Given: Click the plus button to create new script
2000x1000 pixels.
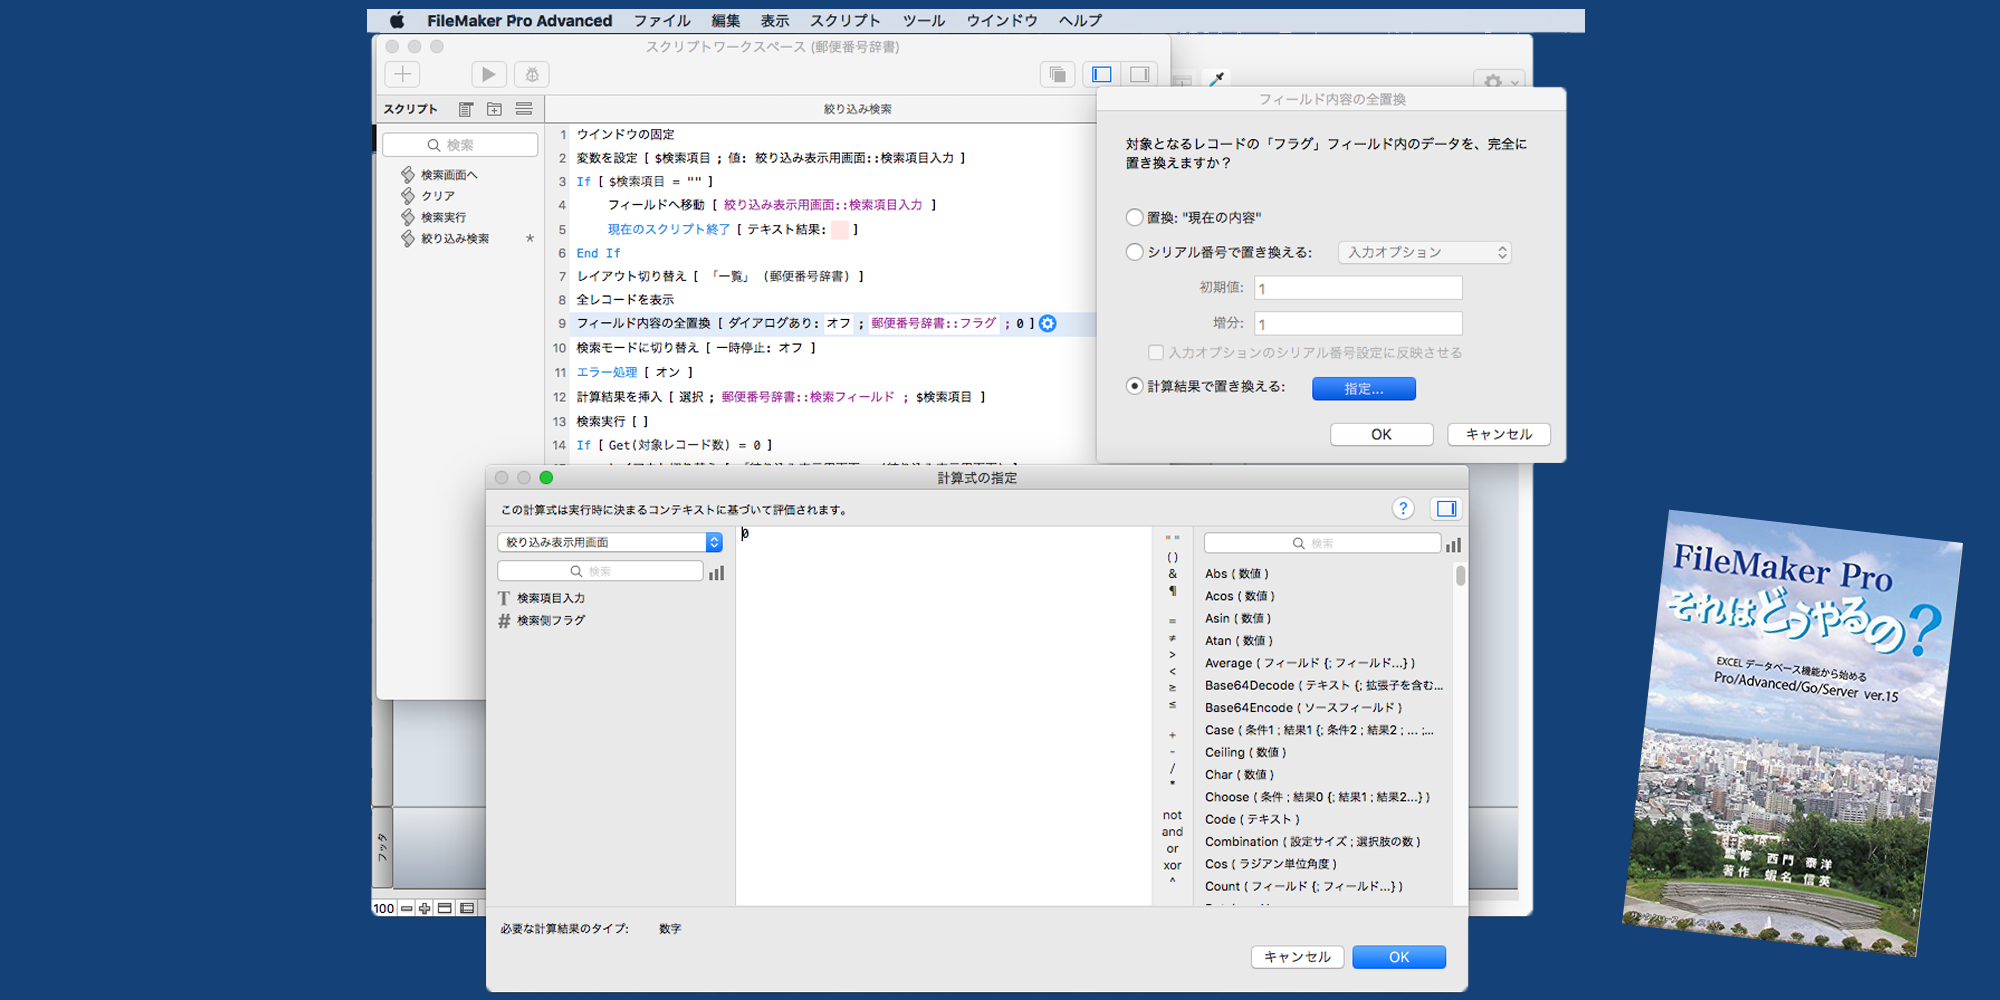Looking at the screenshot, I should pos(402,74).
